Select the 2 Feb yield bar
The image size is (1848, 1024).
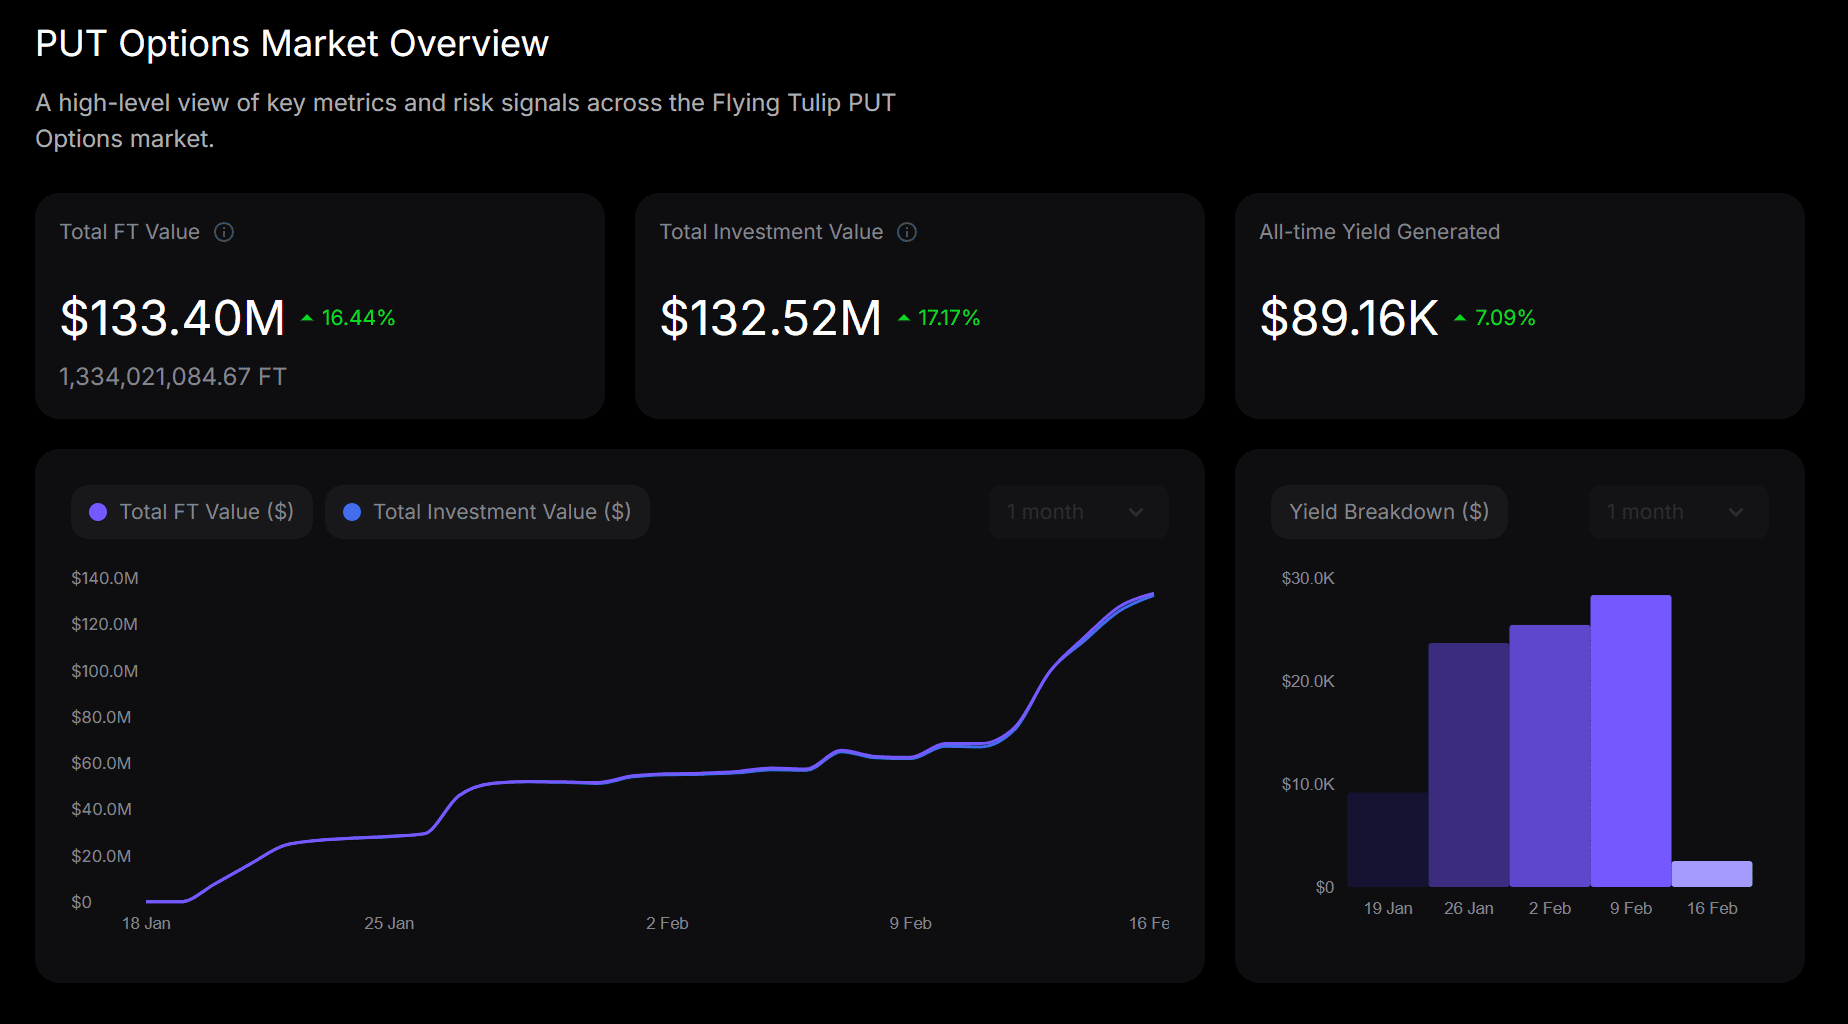click(x=1549, y=756)
